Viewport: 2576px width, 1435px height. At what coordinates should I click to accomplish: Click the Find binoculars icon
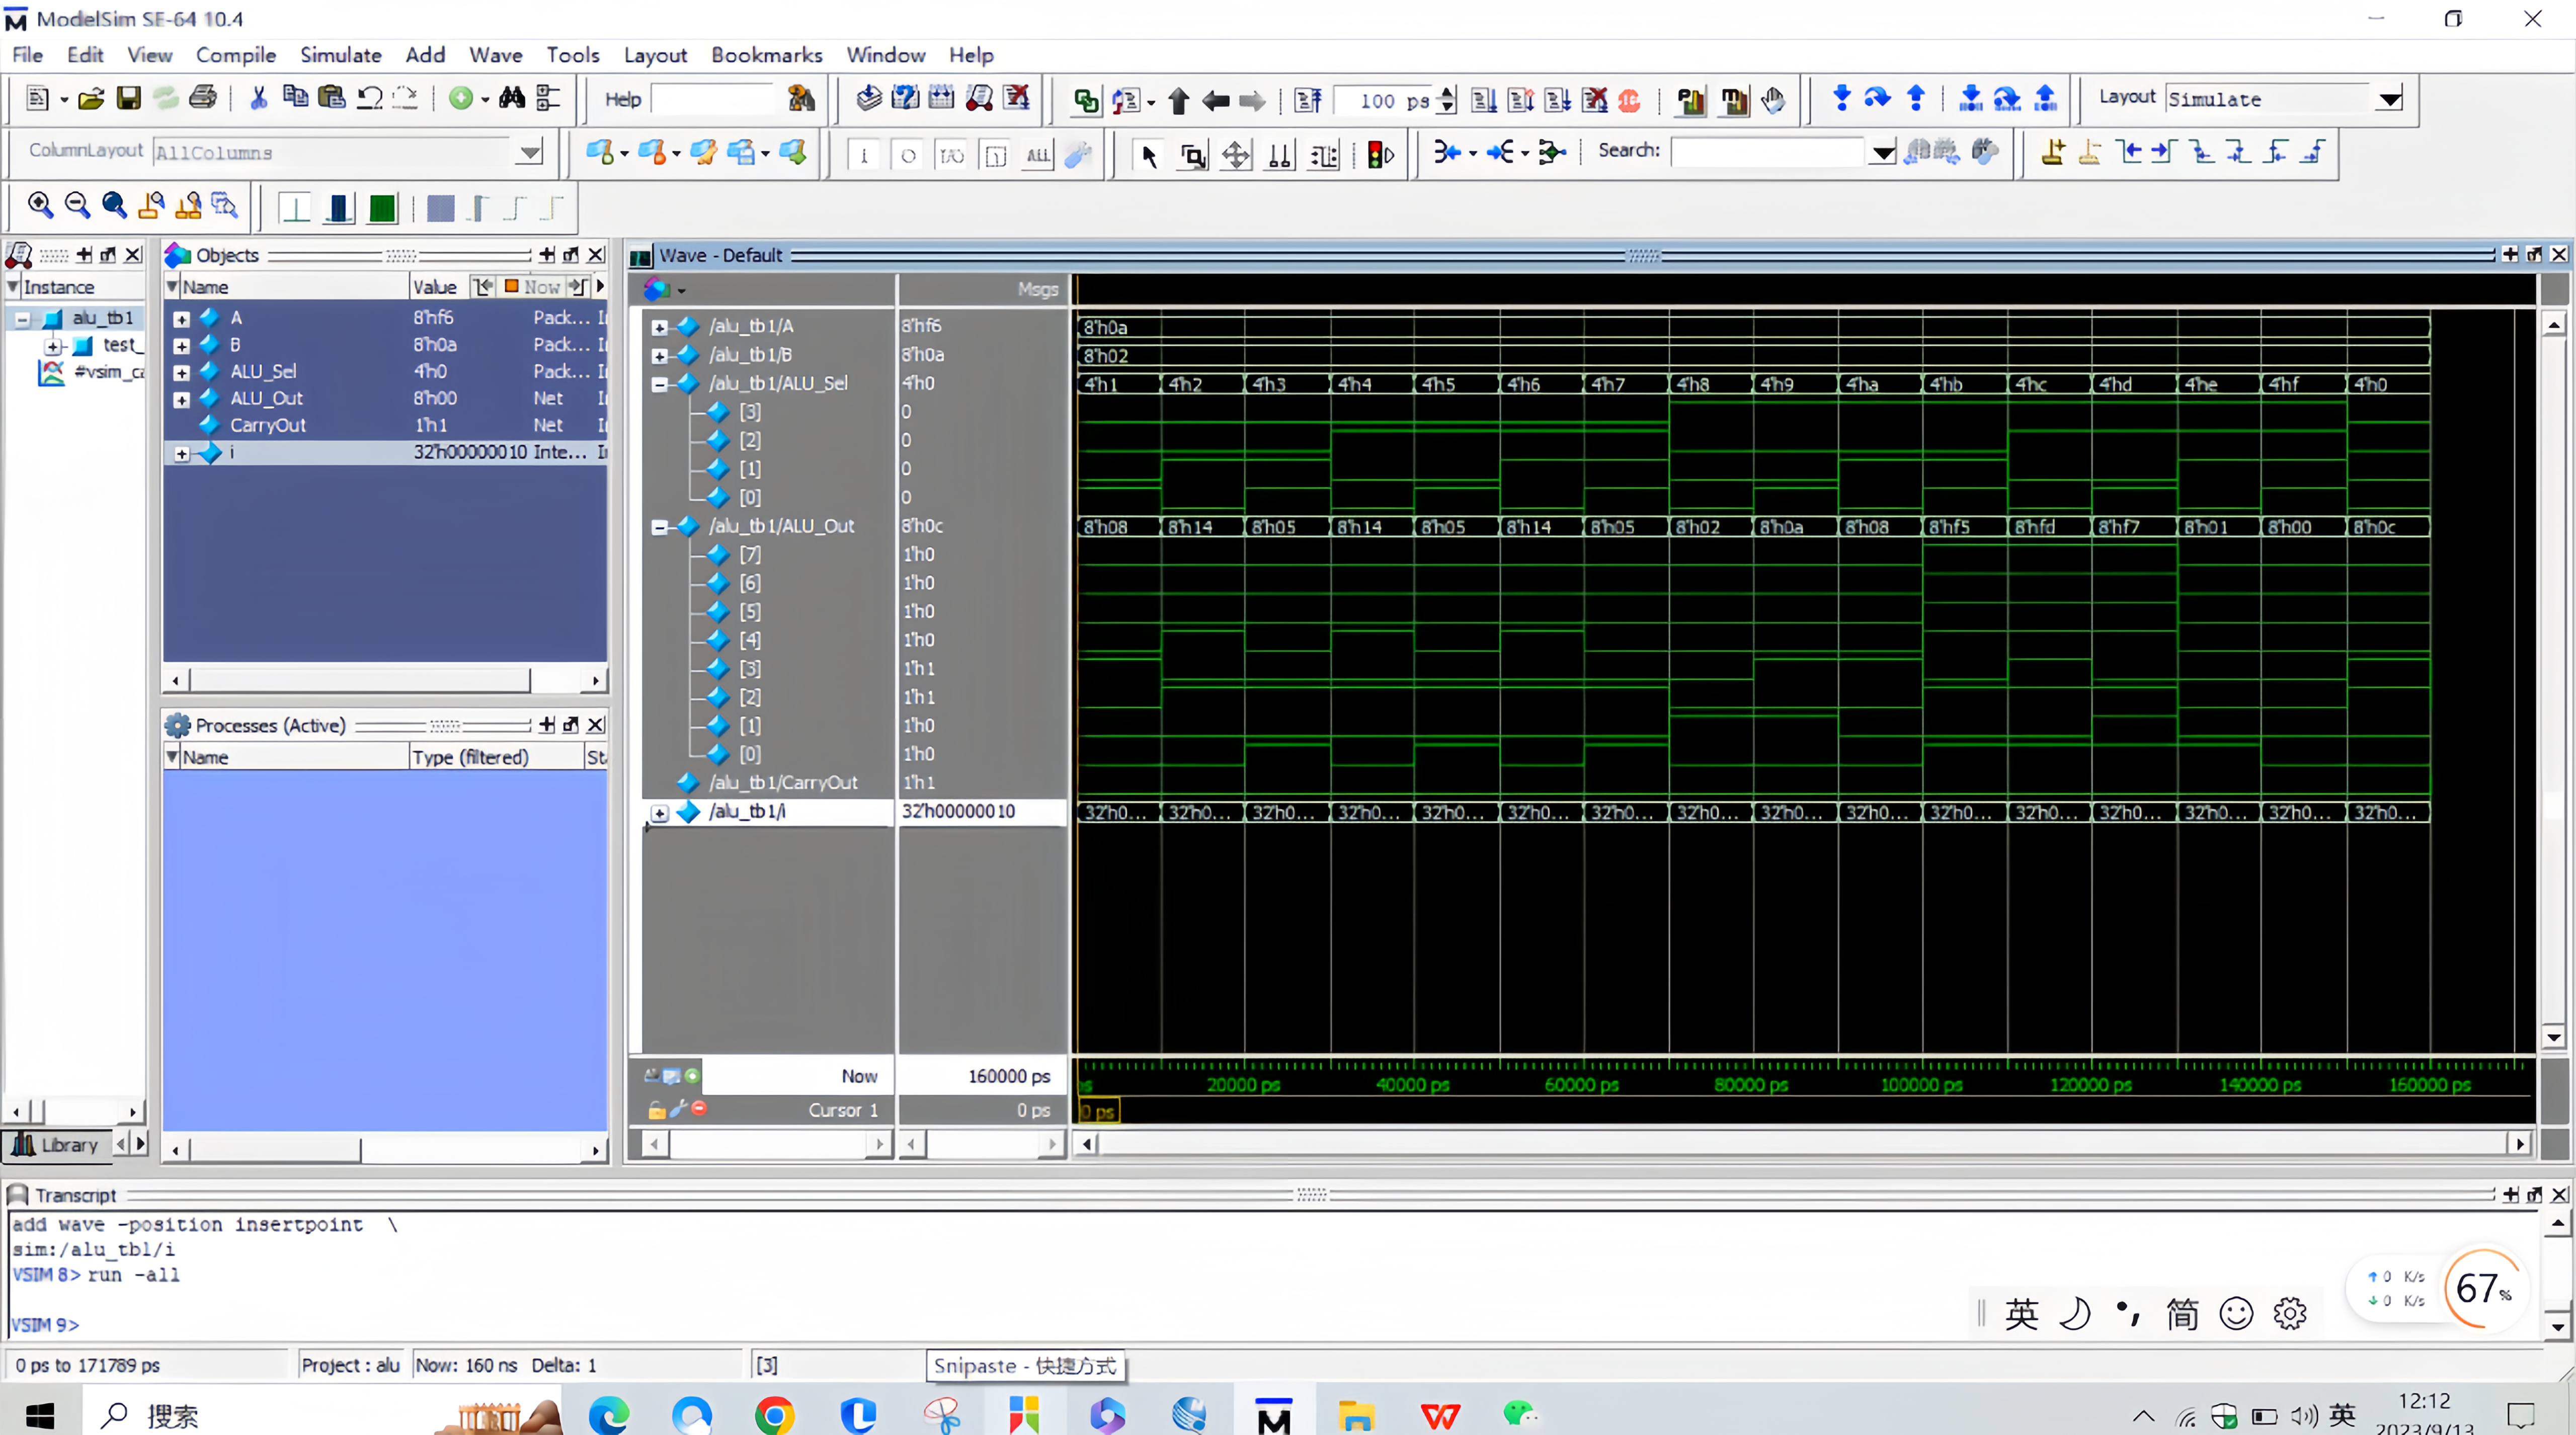tap(512, 98)
